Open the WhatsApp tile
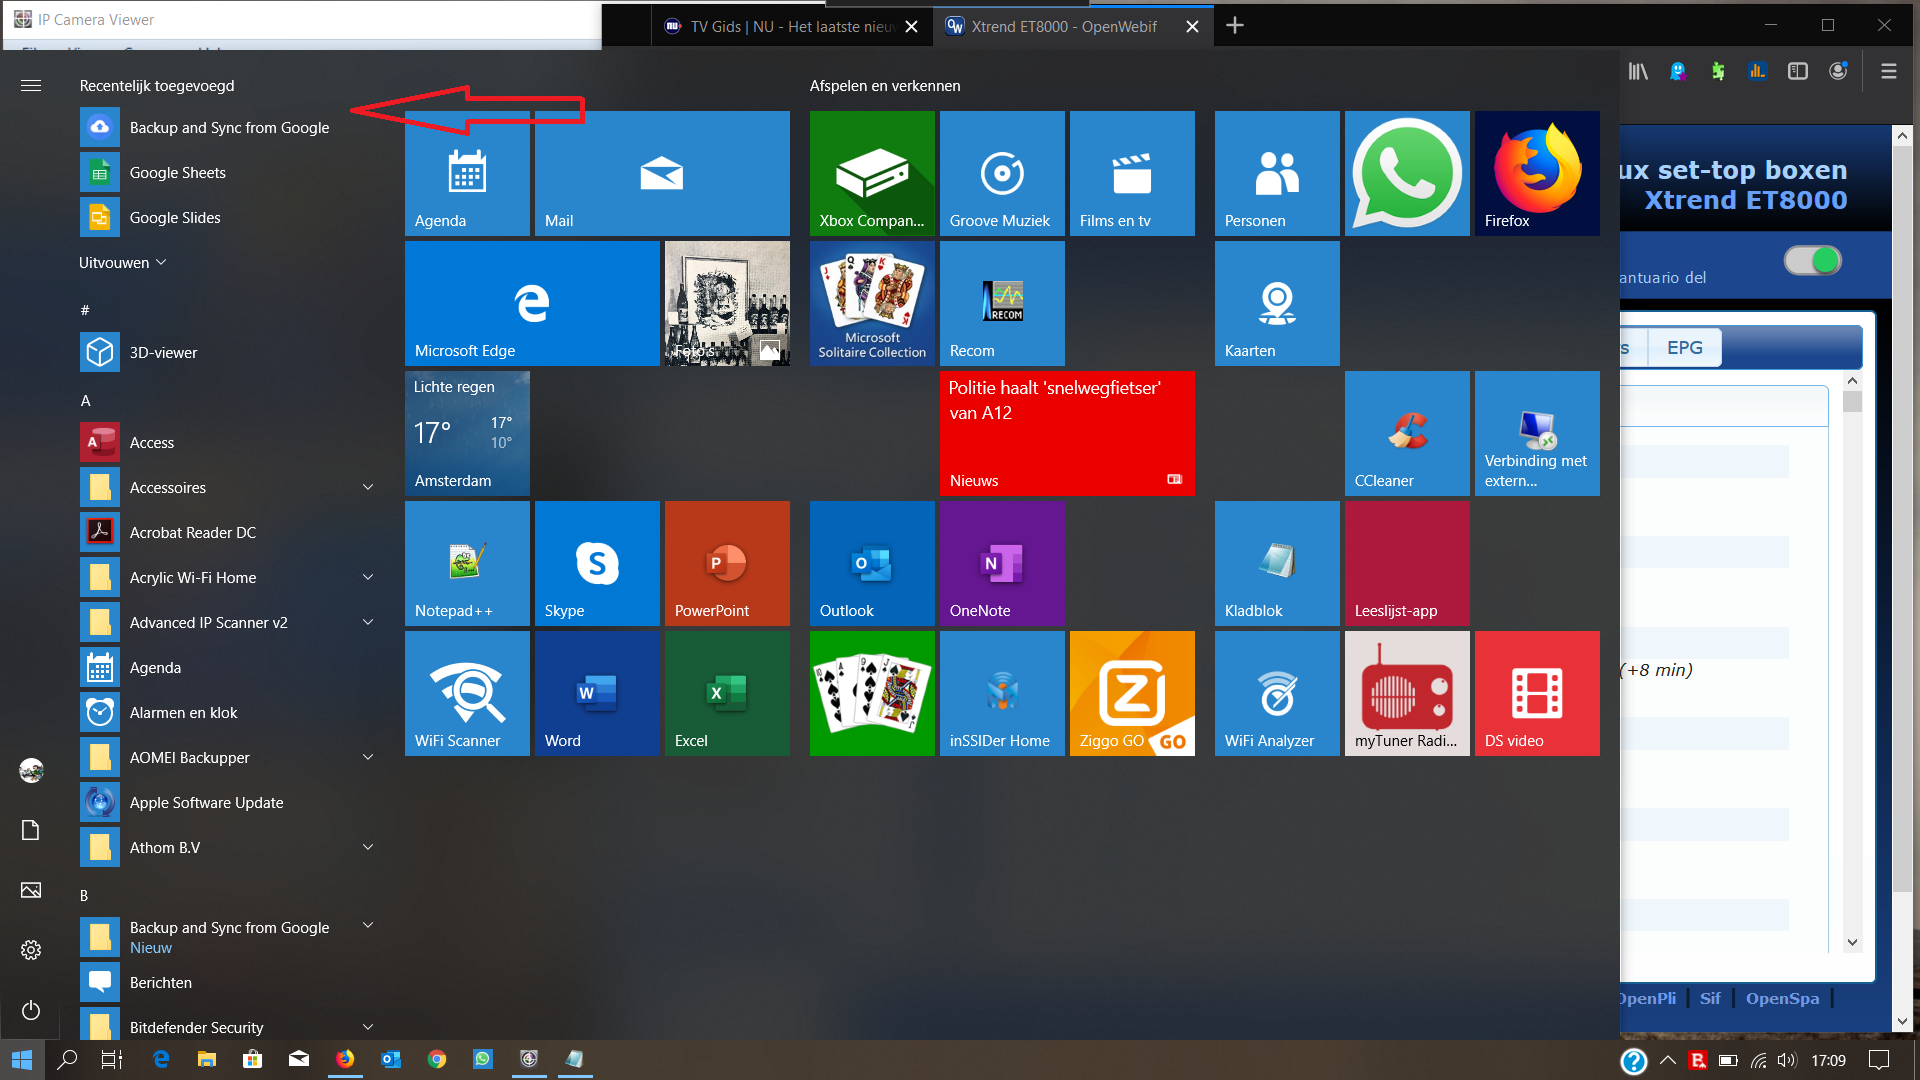 (1407, 173)
